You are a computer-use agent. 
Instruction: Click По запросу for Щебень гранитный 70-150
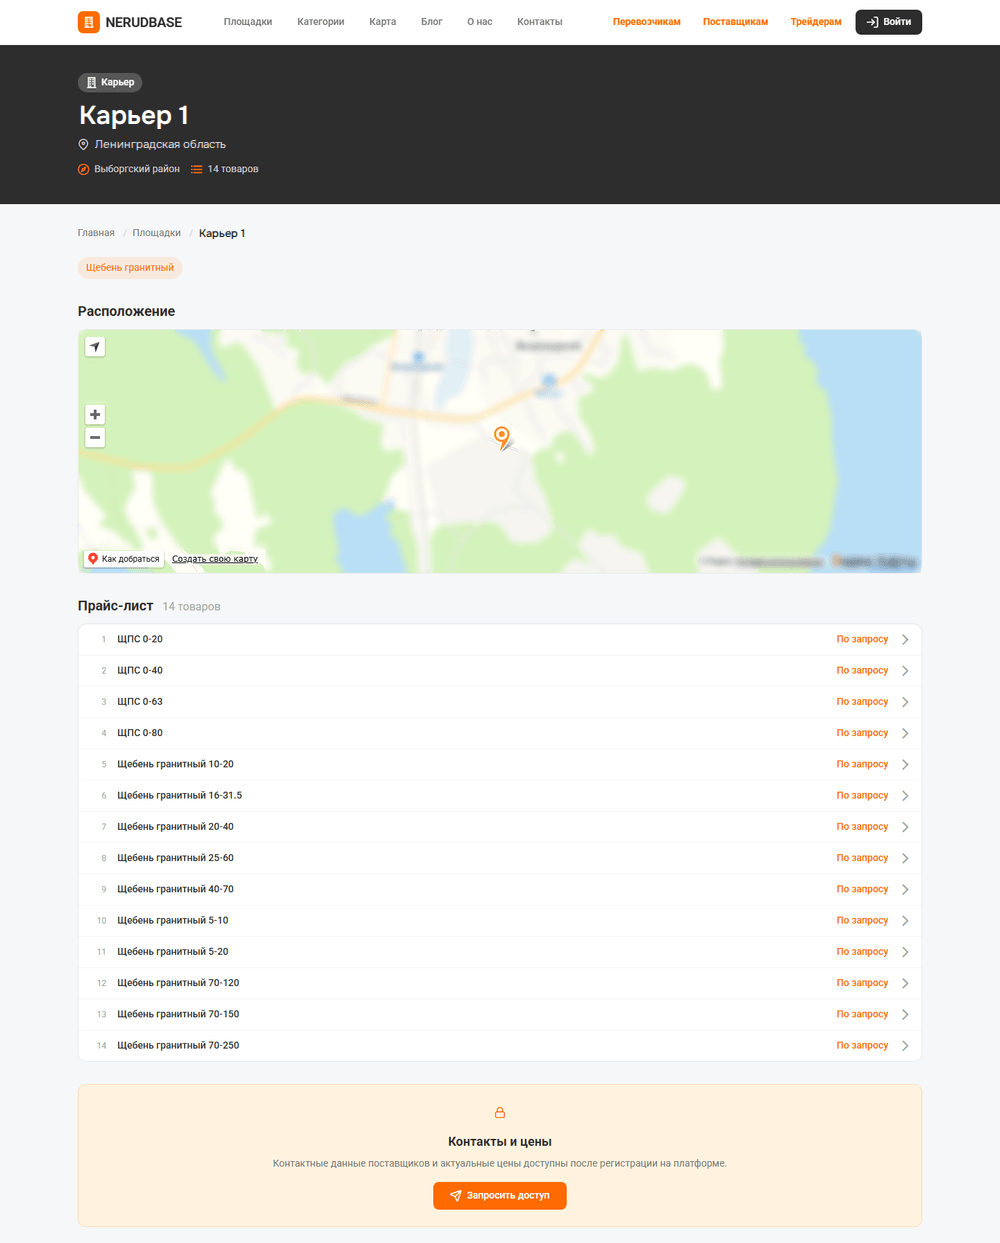[862, 1014]
